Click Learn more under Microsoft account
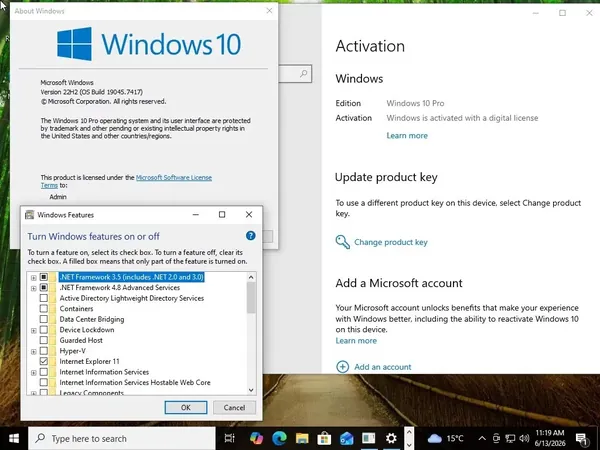Image resolution: width=600 pixels, height=450 pixels. (356, 341)
